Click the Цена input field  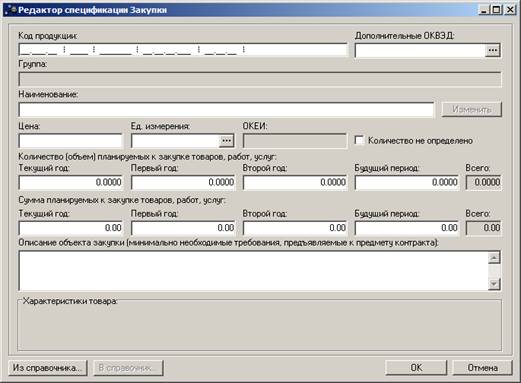tap(71, 141)
